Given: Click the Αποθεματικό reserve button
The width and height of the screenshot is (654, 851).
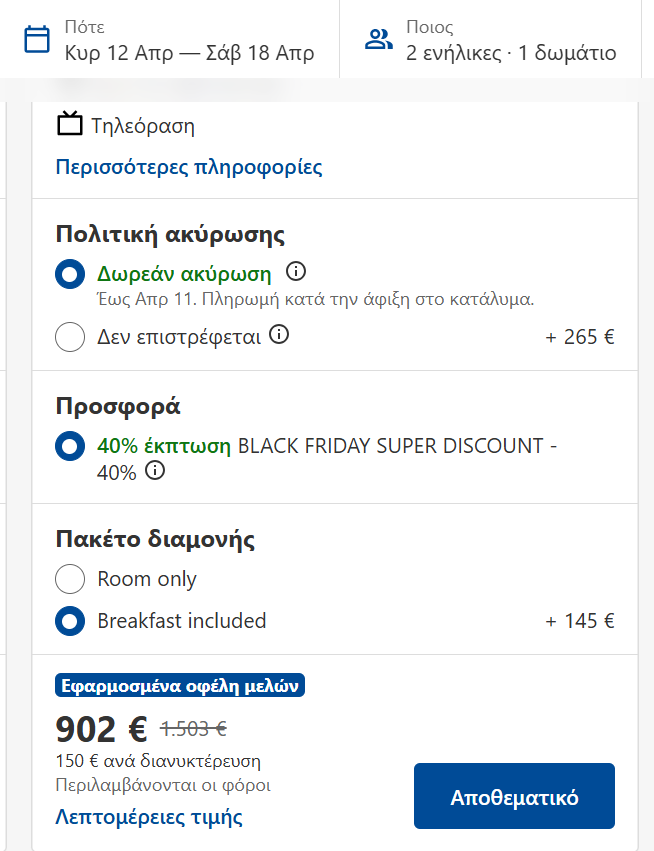Looking at the screenshot, I should 514,796.
